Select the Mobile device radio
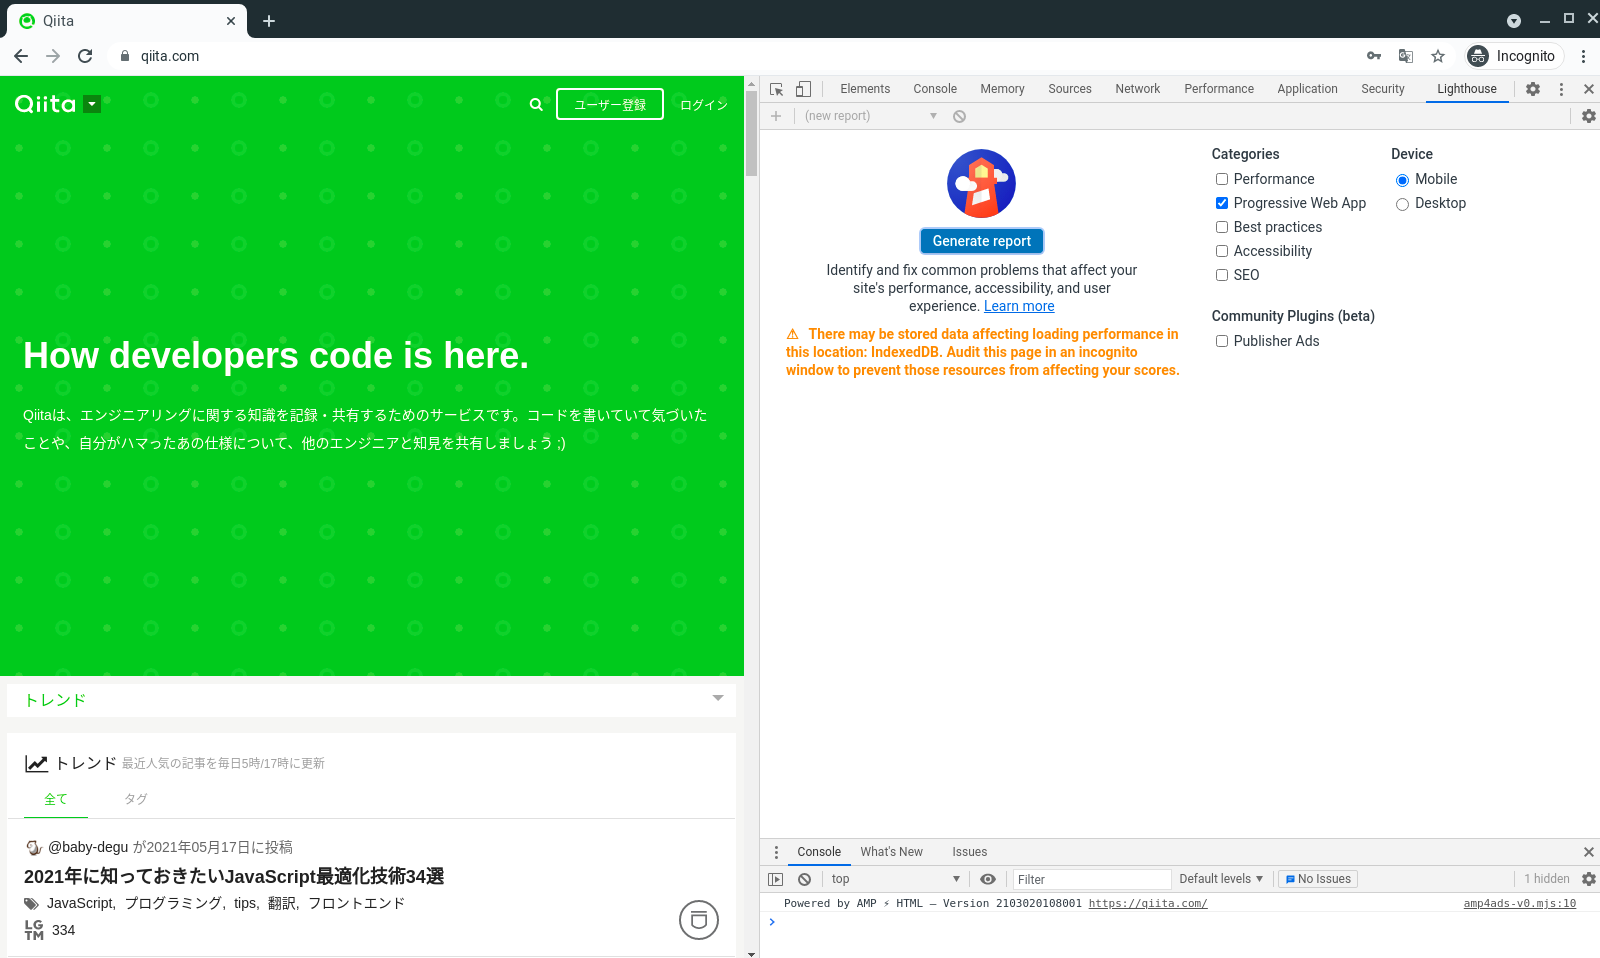 tap(1402, 180)
